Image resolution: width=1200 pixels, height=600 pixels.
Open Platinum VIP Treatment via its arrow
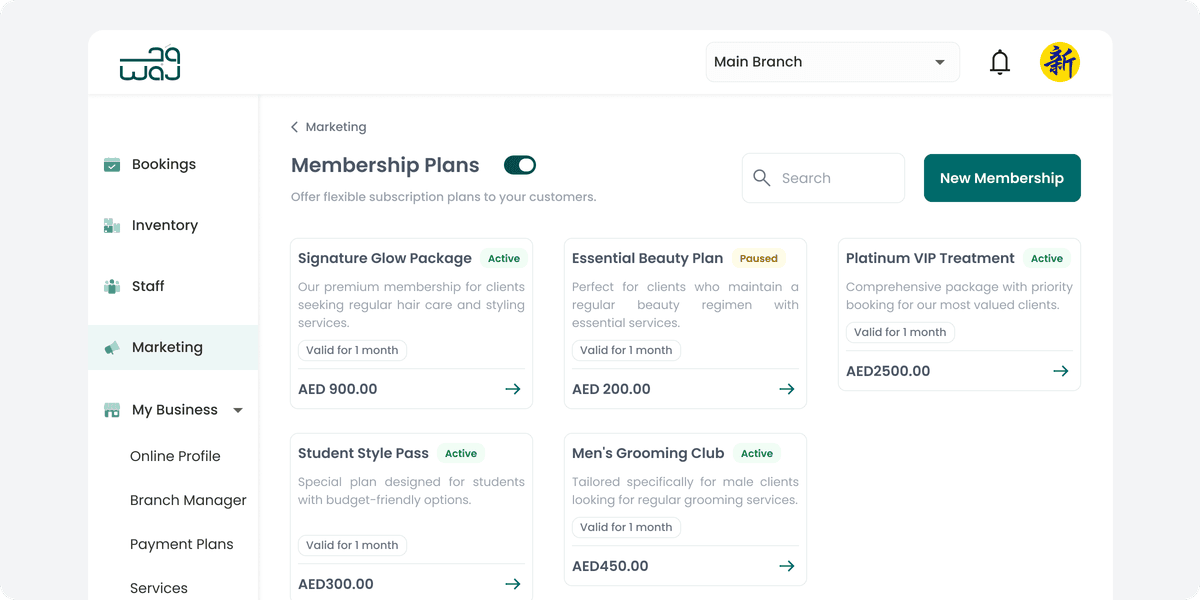click(x=1061, y=371)
